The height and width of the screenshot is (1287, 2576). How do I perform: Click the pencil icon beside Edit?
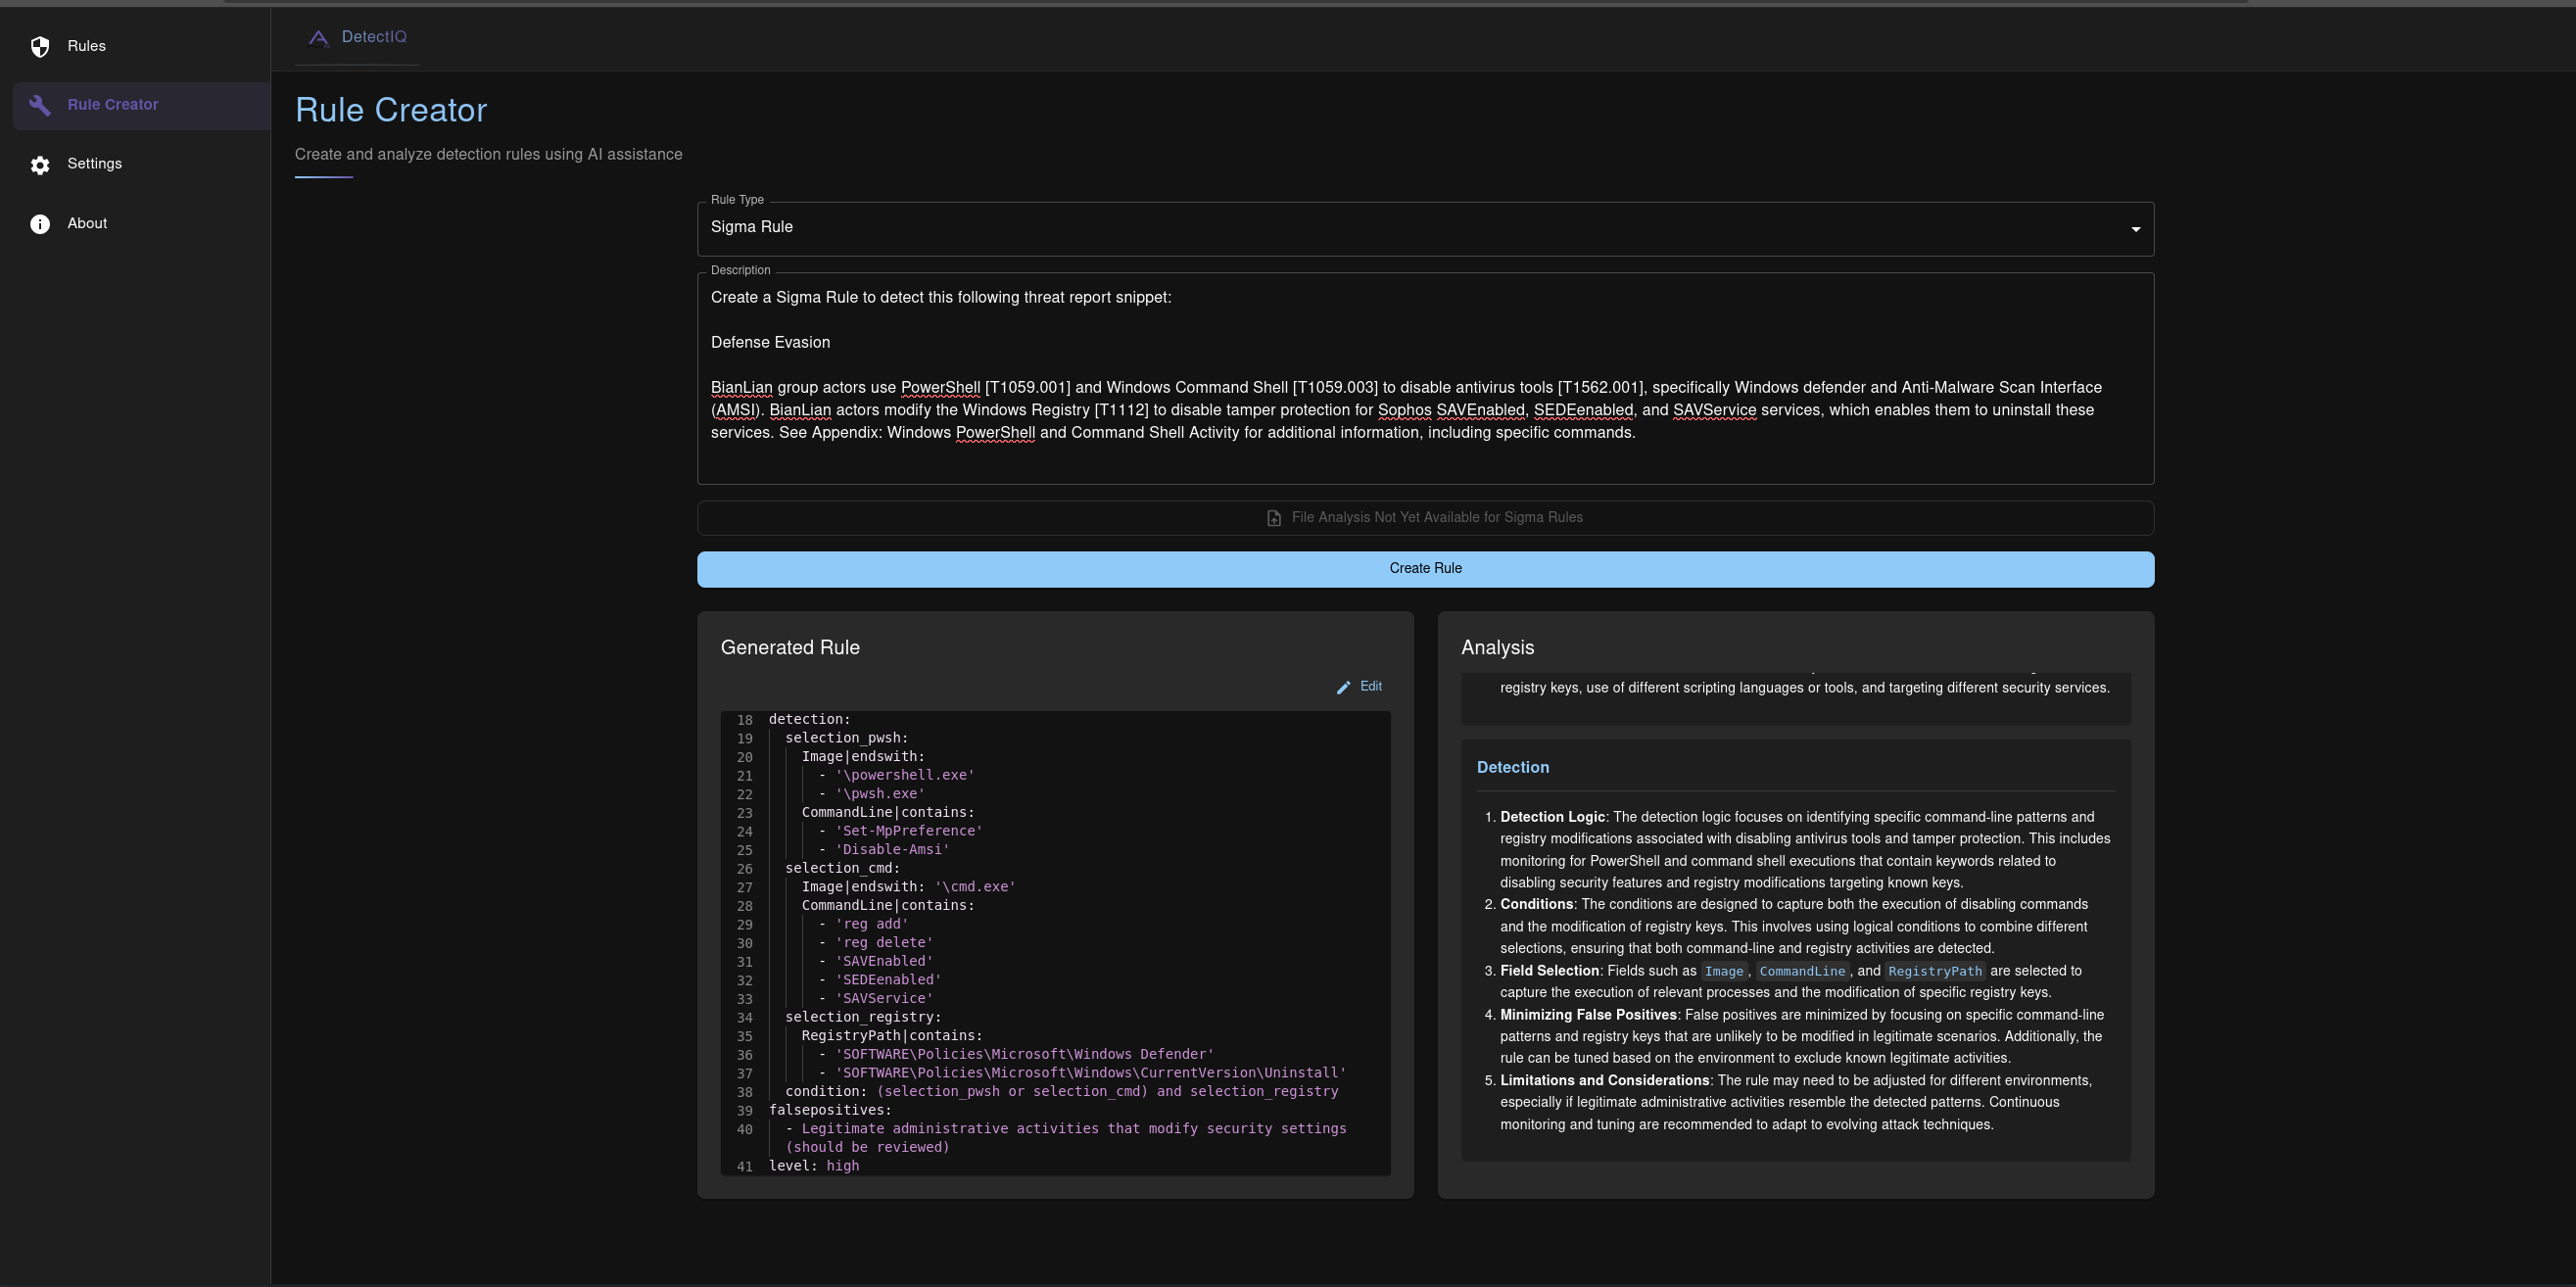point(1343,687)
